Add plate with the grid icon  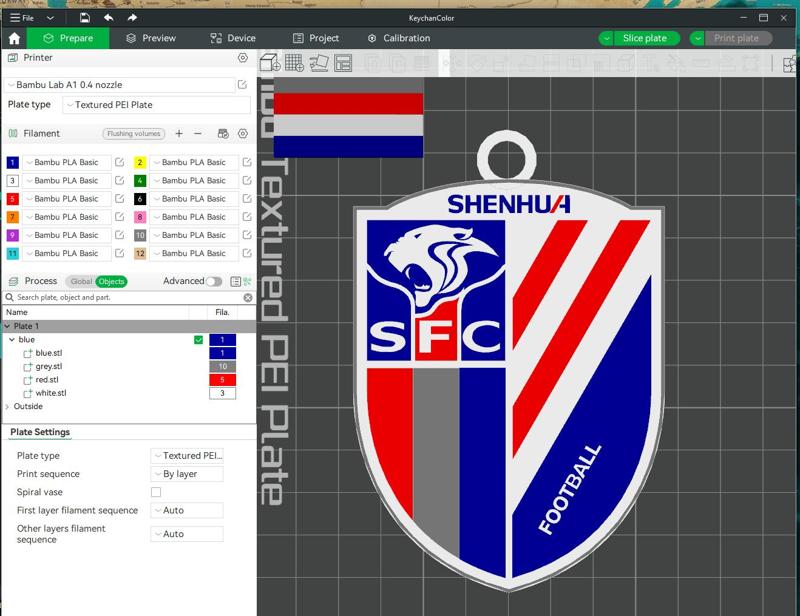[x=294, y=63]
